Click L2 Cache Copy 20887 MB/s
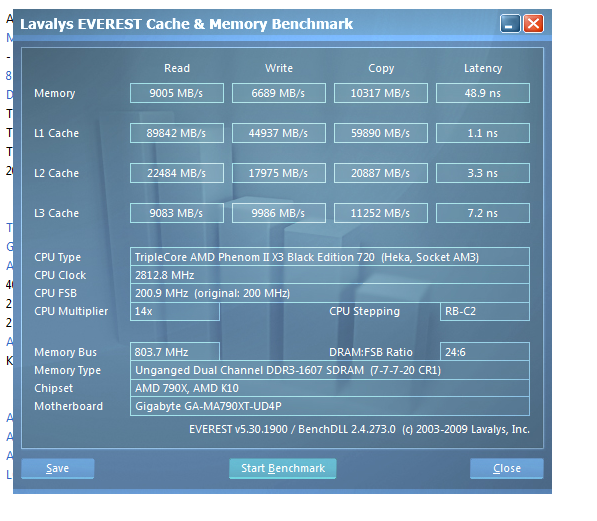 point(381,173)
